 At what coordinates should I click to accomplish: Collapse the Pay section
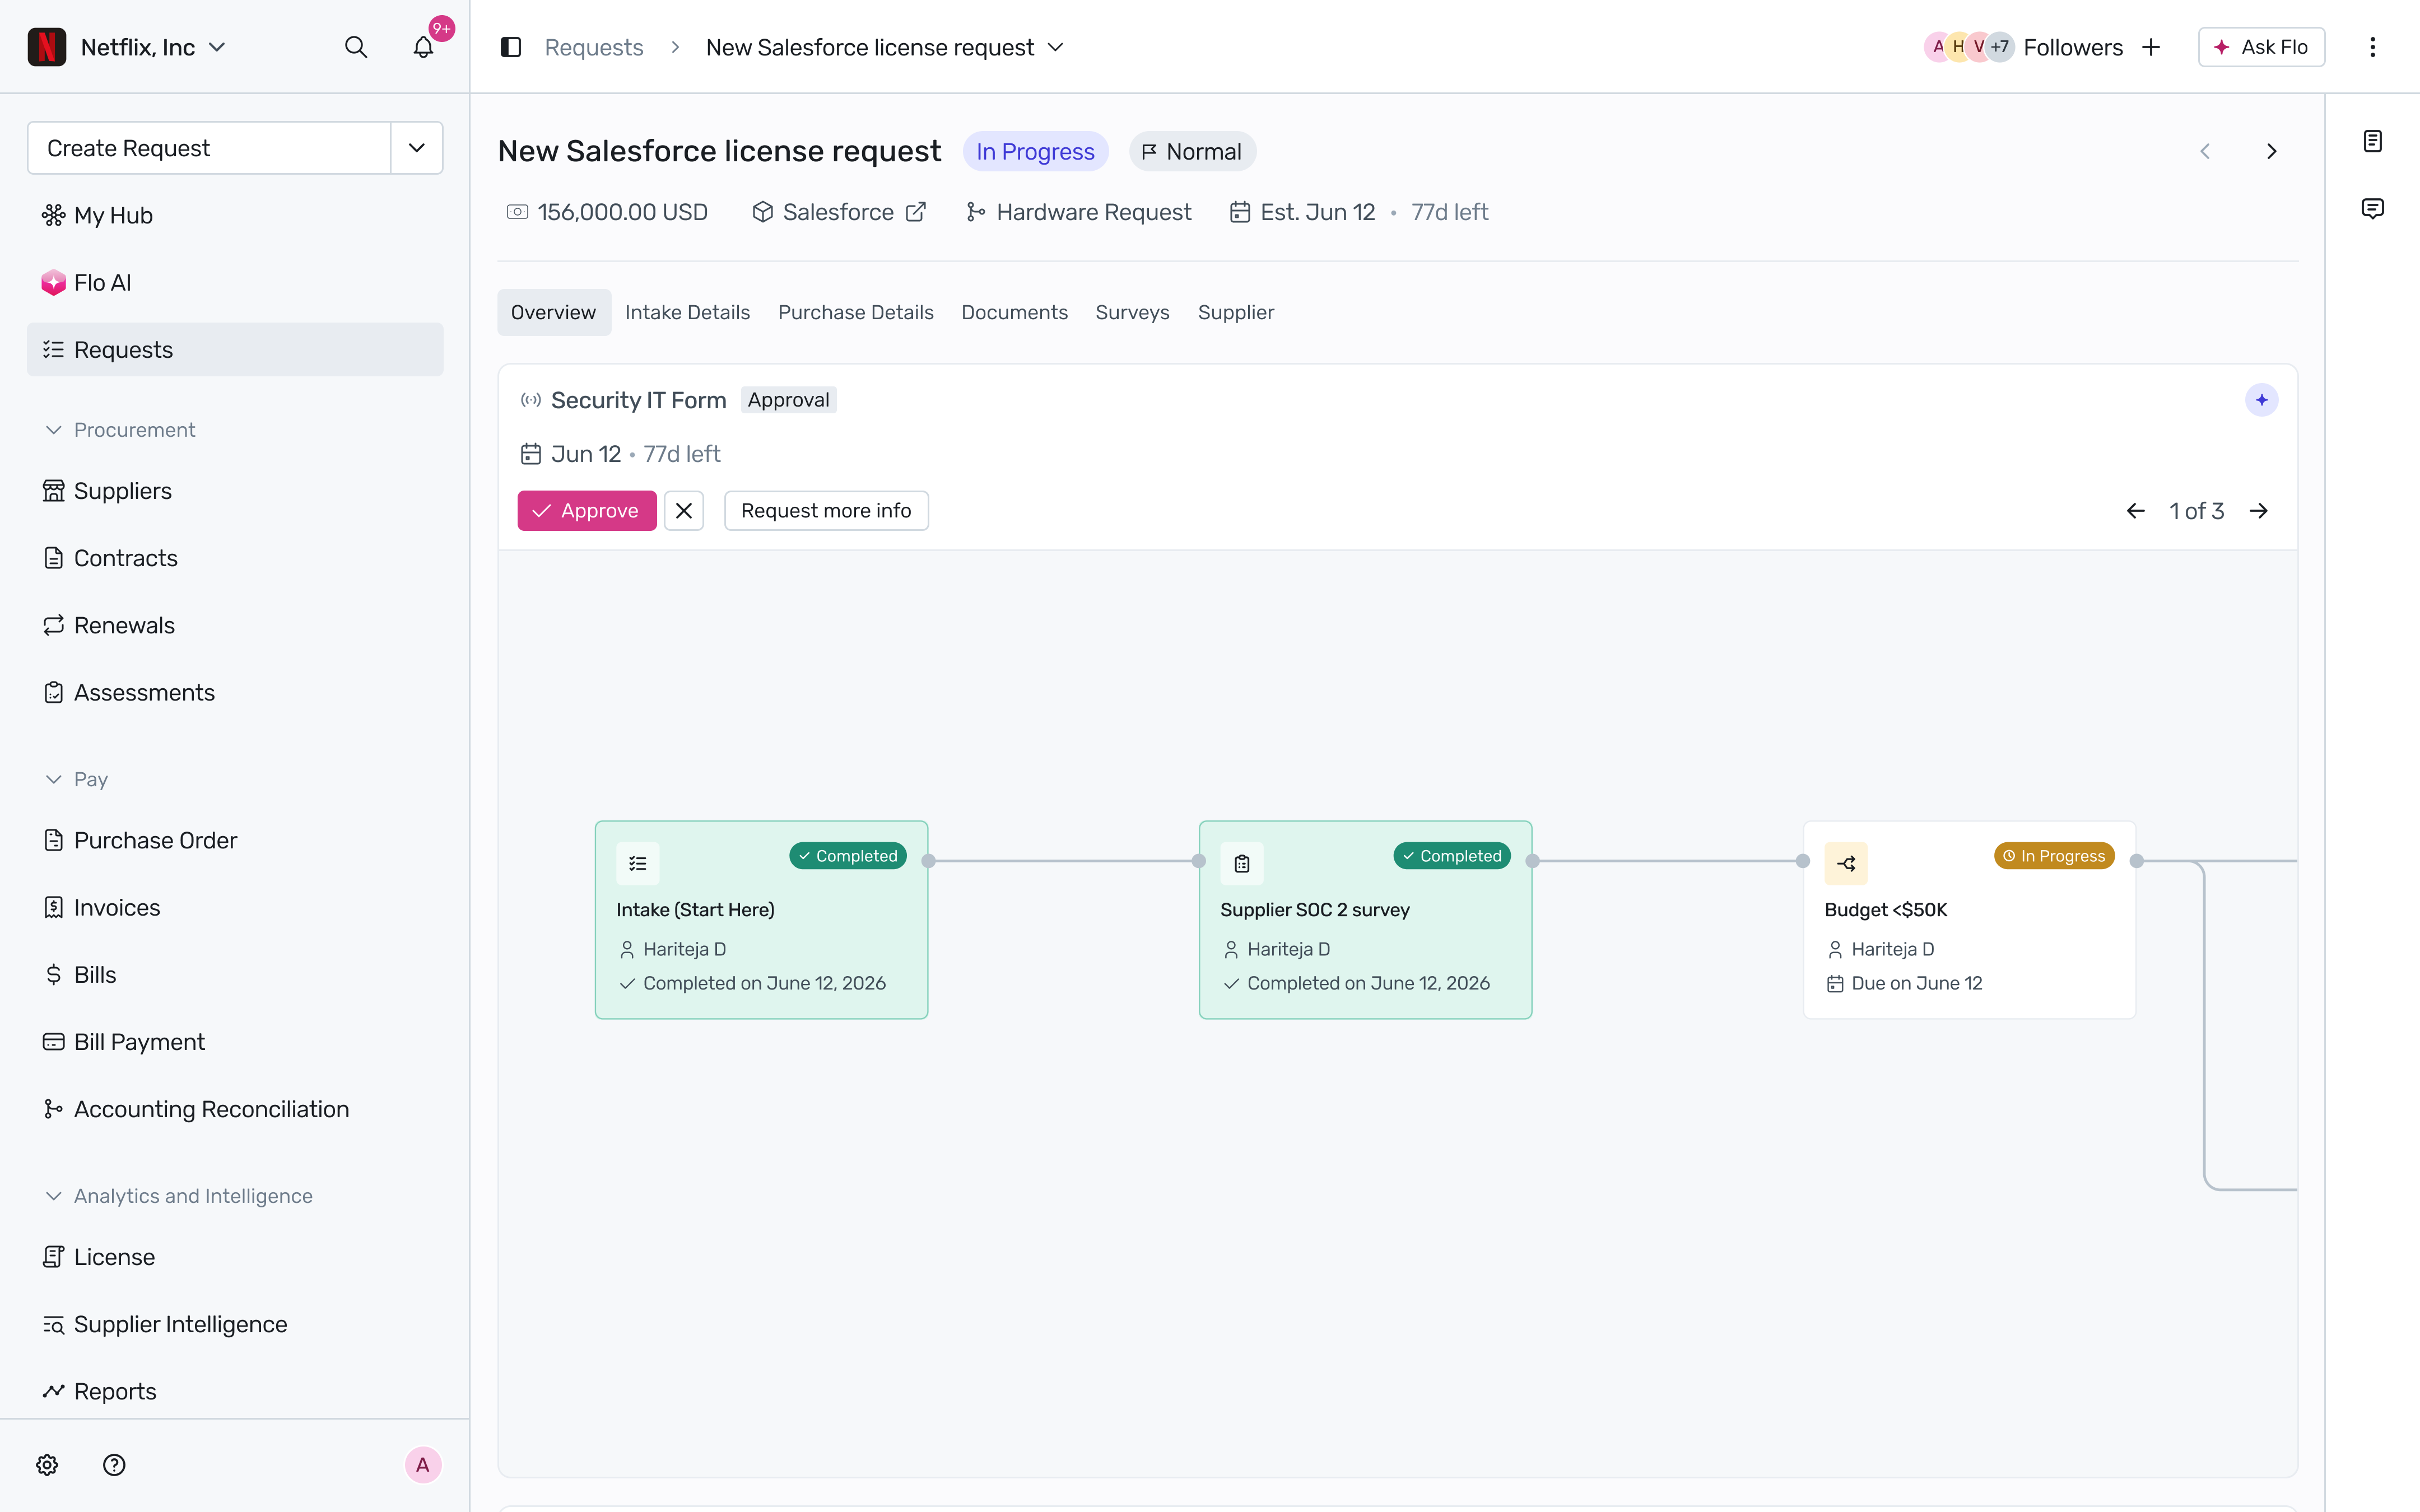click(x=76, y=779)
